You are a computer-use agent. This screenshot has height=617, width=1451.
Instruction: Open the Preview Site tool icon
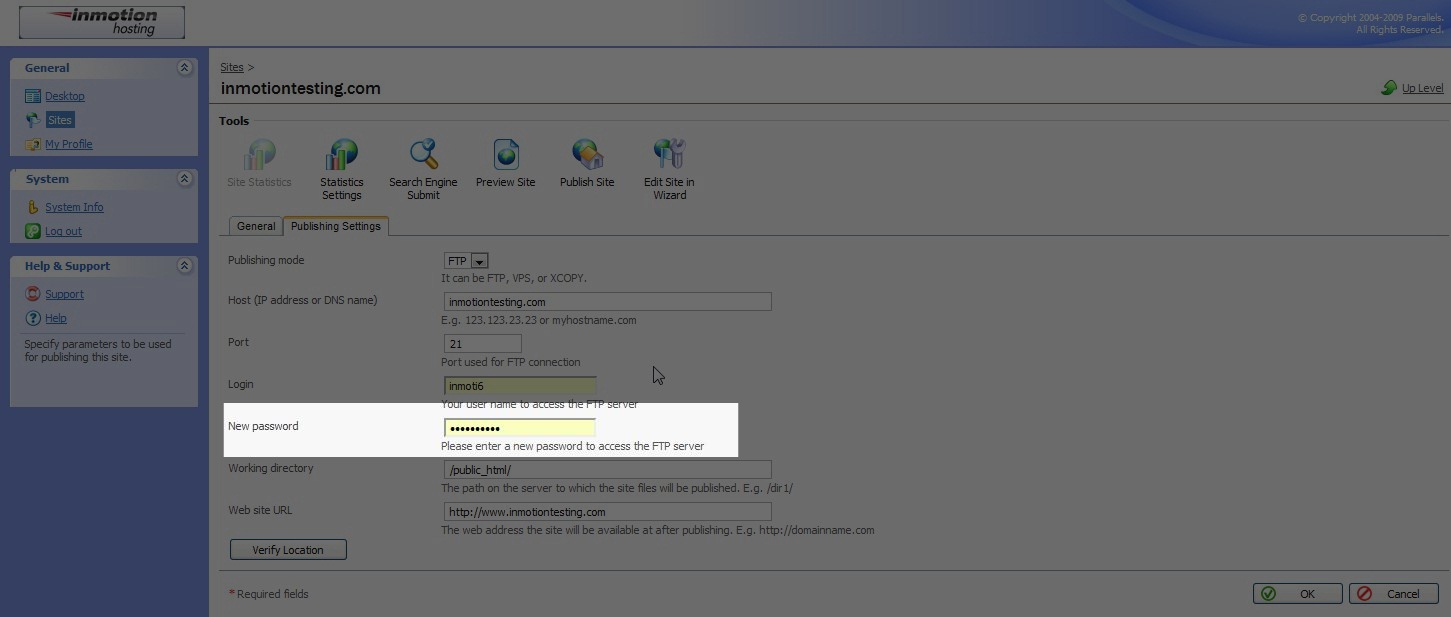[x=506, y=155]
